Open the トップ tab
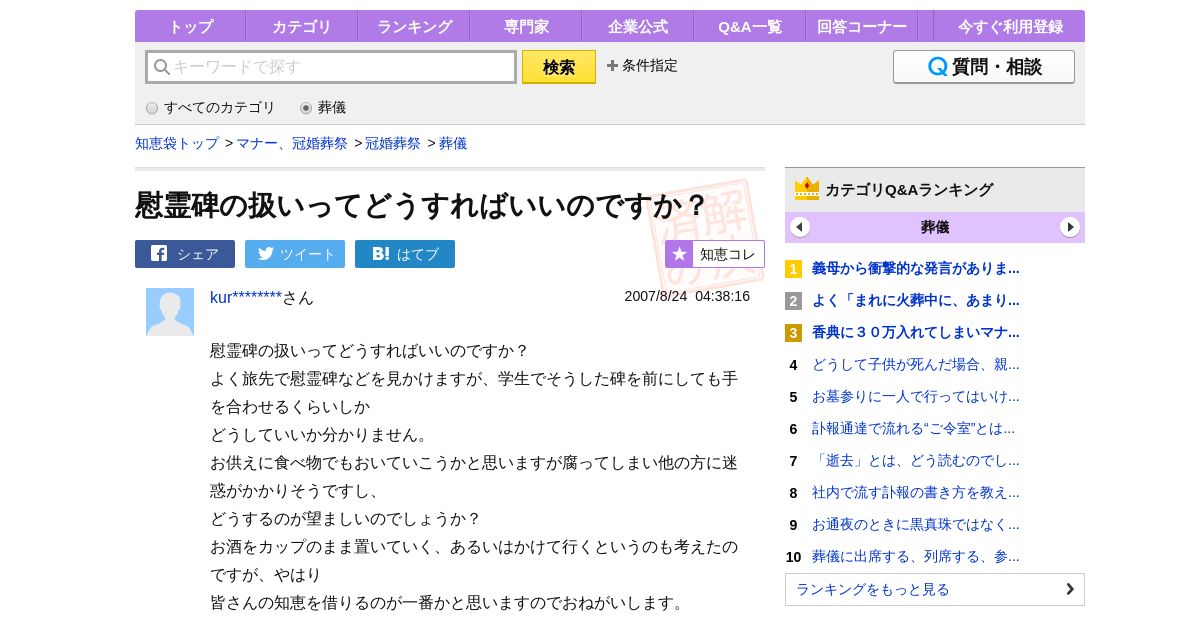This screenshot has height=630, width=1200. (x=190, y=26)
